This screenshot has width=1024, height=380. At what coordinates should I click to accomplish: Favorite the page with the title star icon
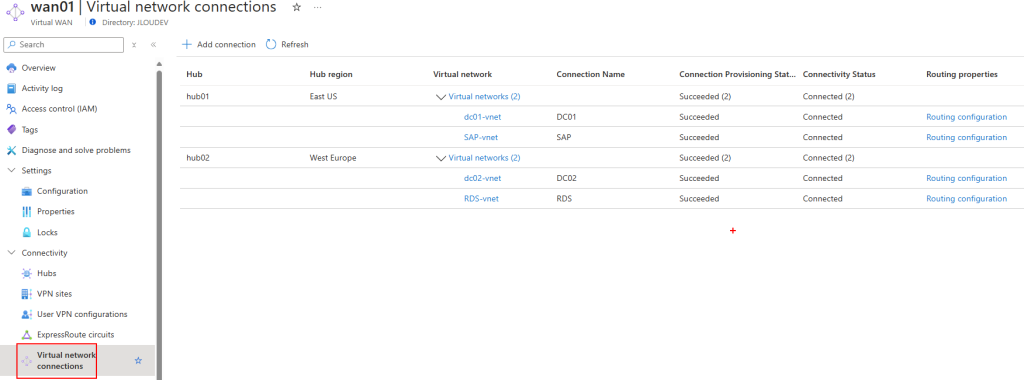click(296, 7)
